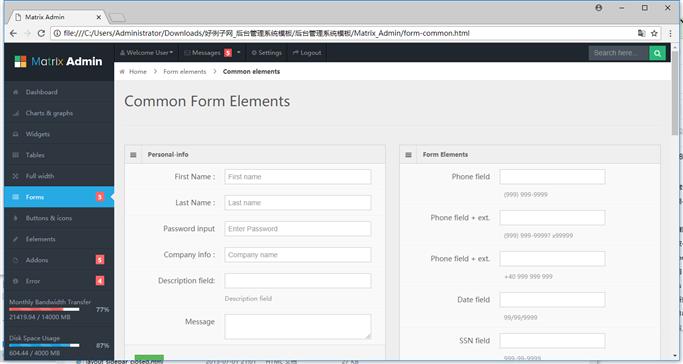Click the SSN field input
This screenshot has width=683, height=364.
click(x=552, y=340)
